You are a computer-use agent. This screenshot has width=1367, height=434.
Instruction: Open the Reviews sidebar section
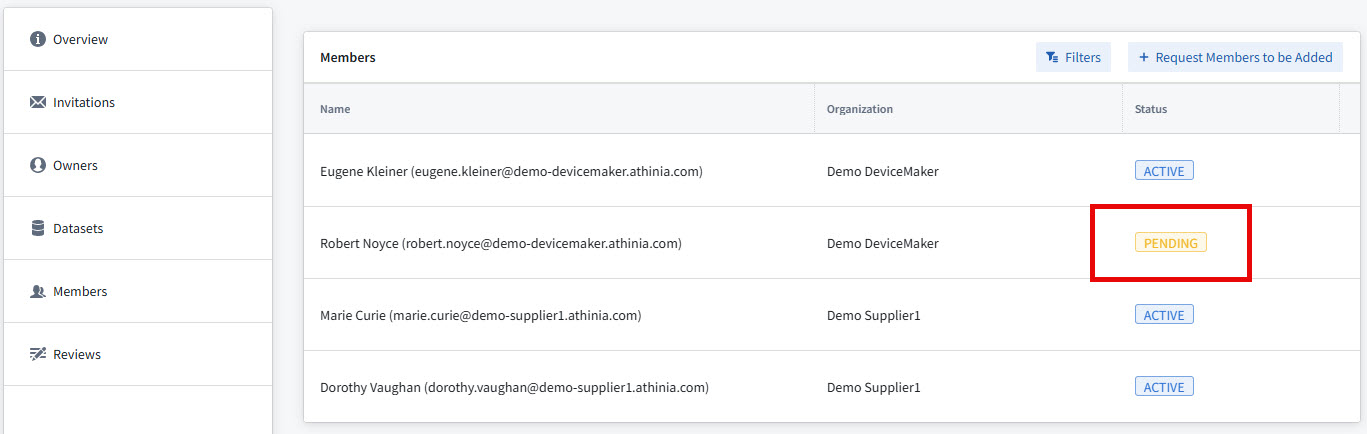[x=138, y=354]
